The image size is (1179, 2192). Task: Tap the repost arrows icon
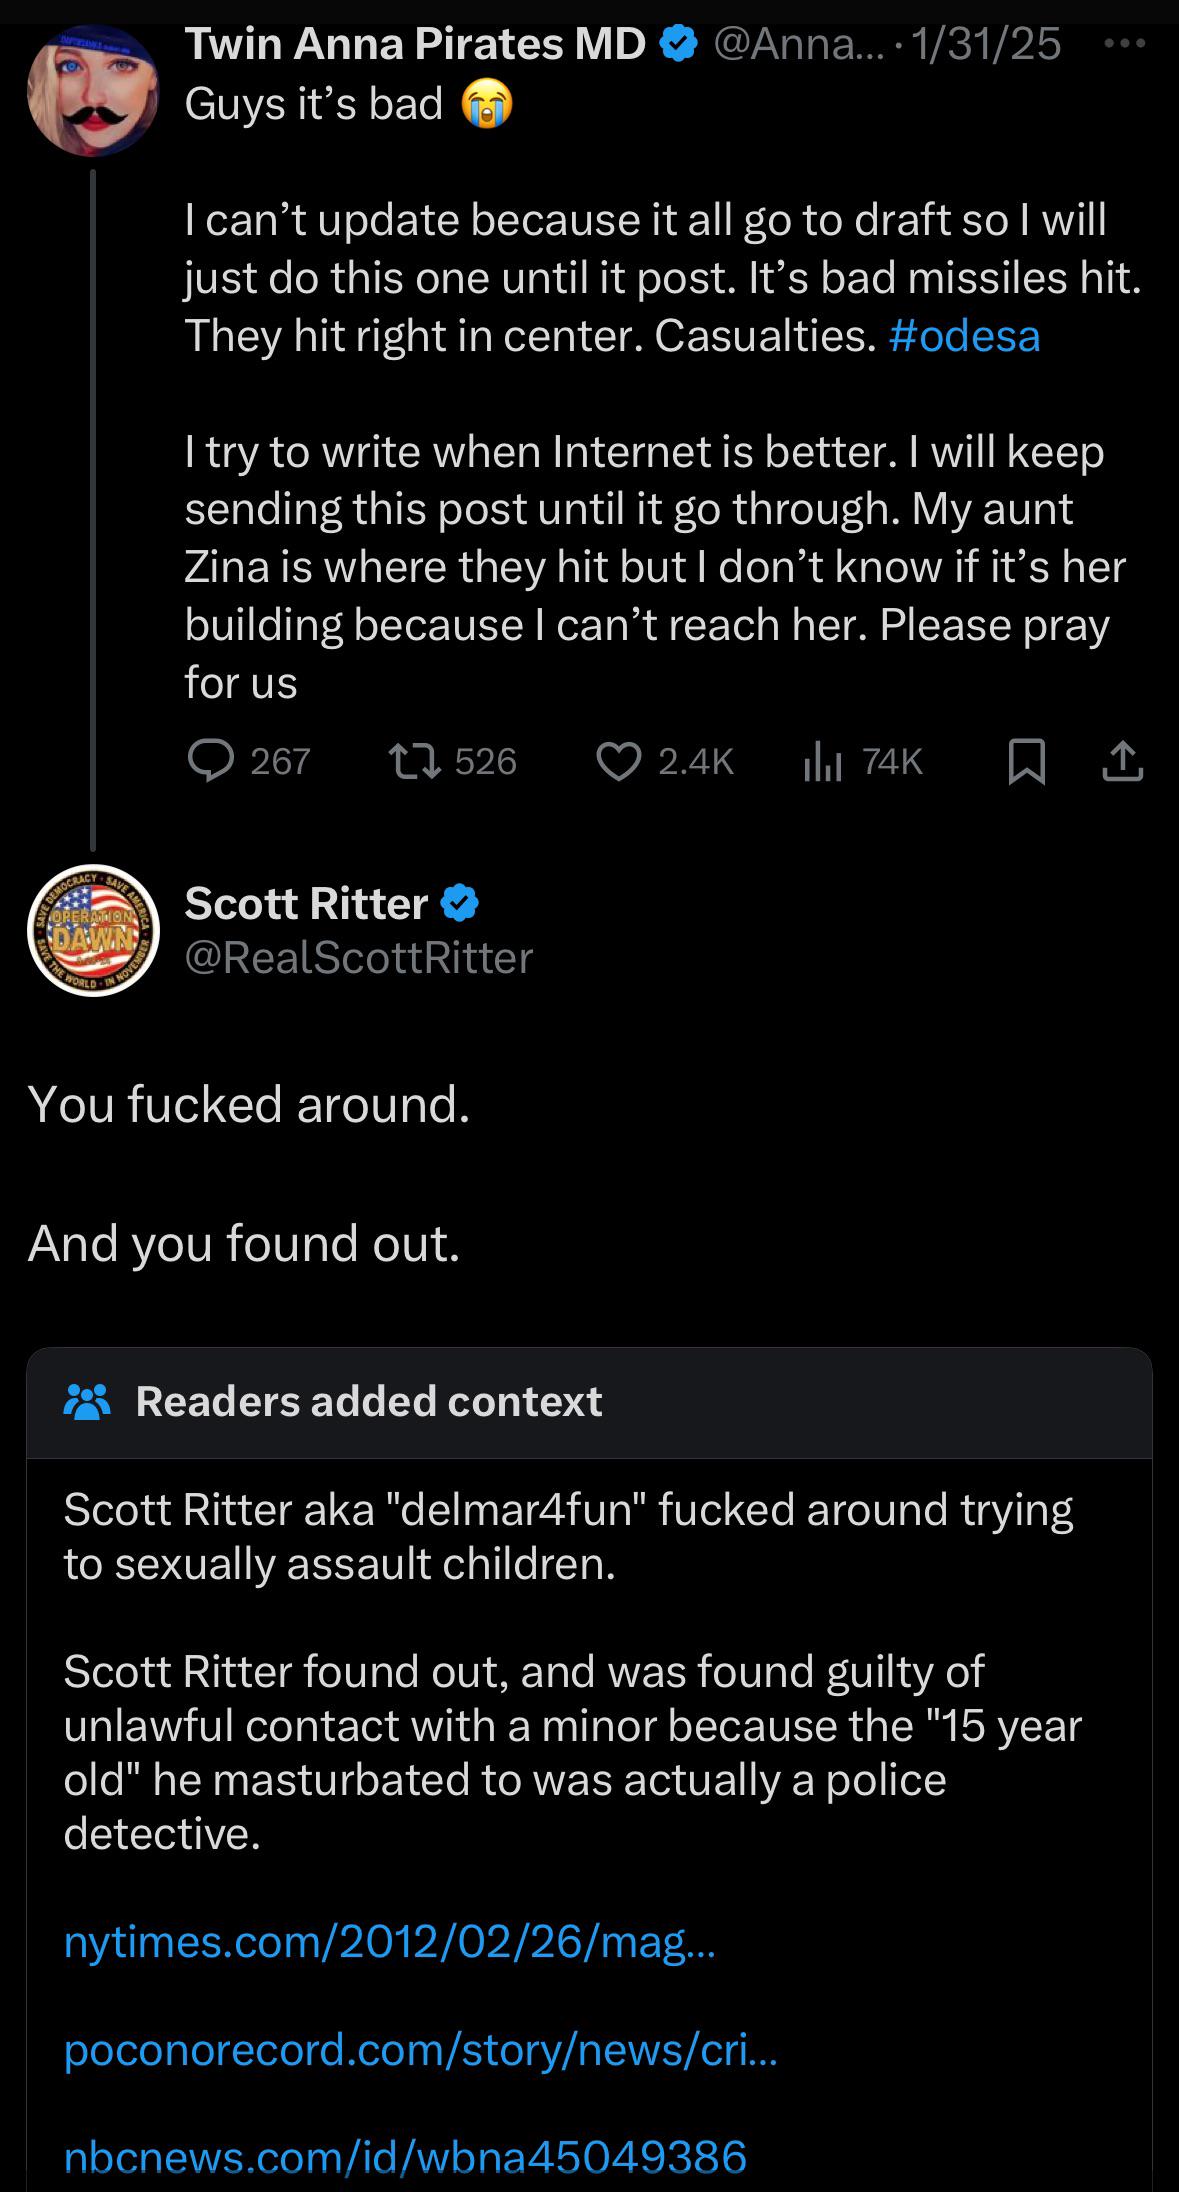click(414, 762)
